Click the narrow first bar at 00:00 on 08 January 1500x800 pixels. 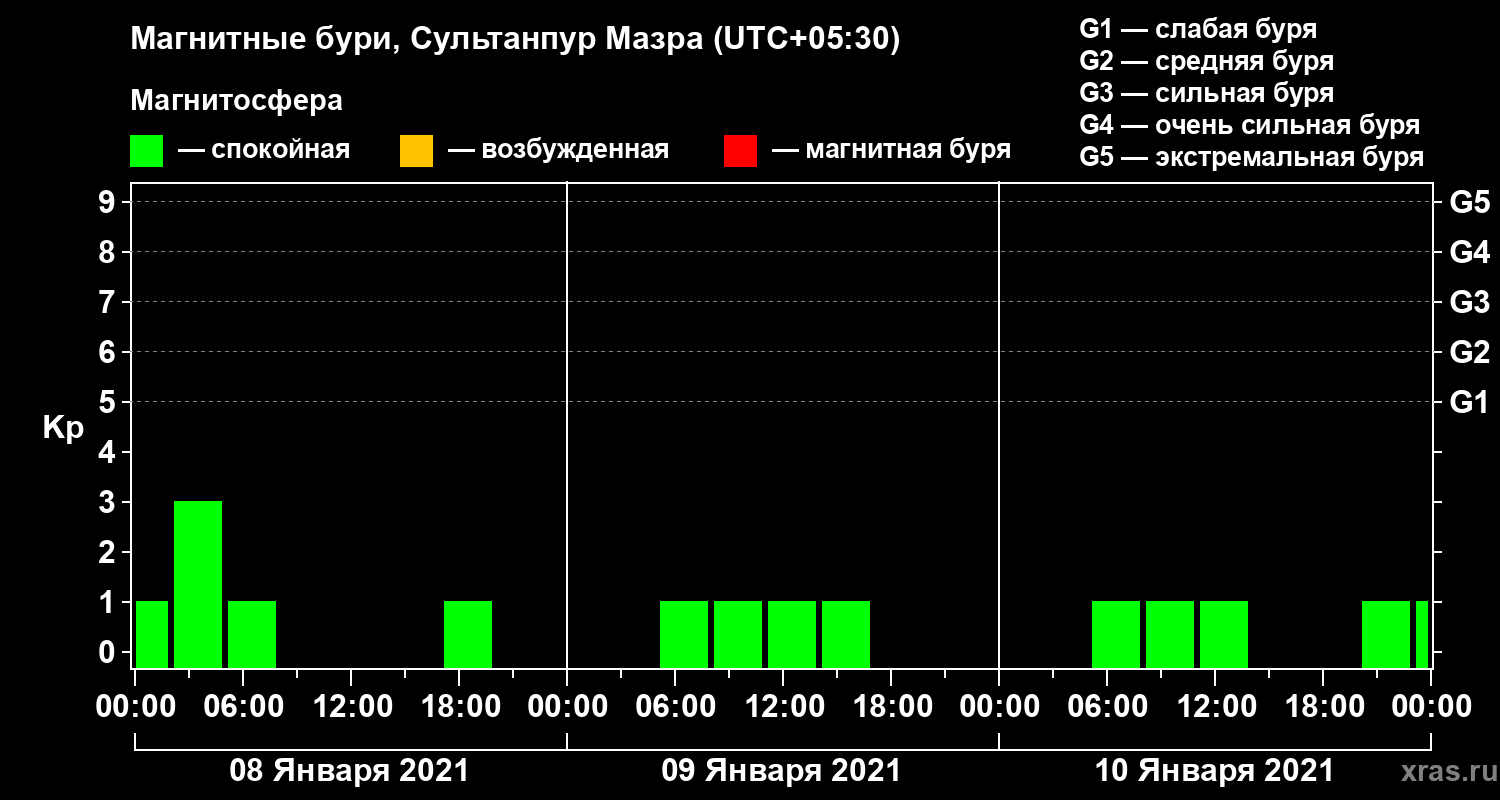(152, 634)
